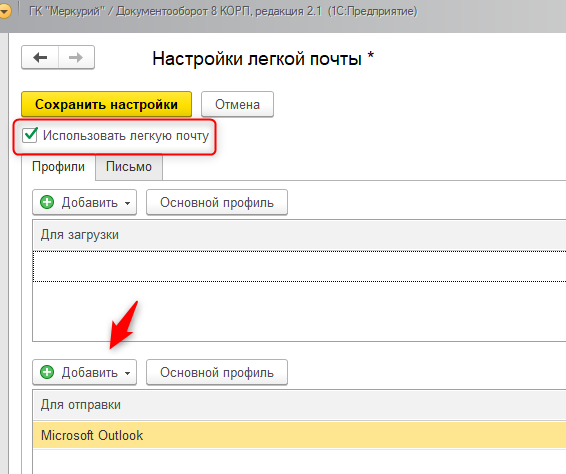Expand lower Добавить dropdown arrow
The image size is (566, 474).
pos(127,373)
